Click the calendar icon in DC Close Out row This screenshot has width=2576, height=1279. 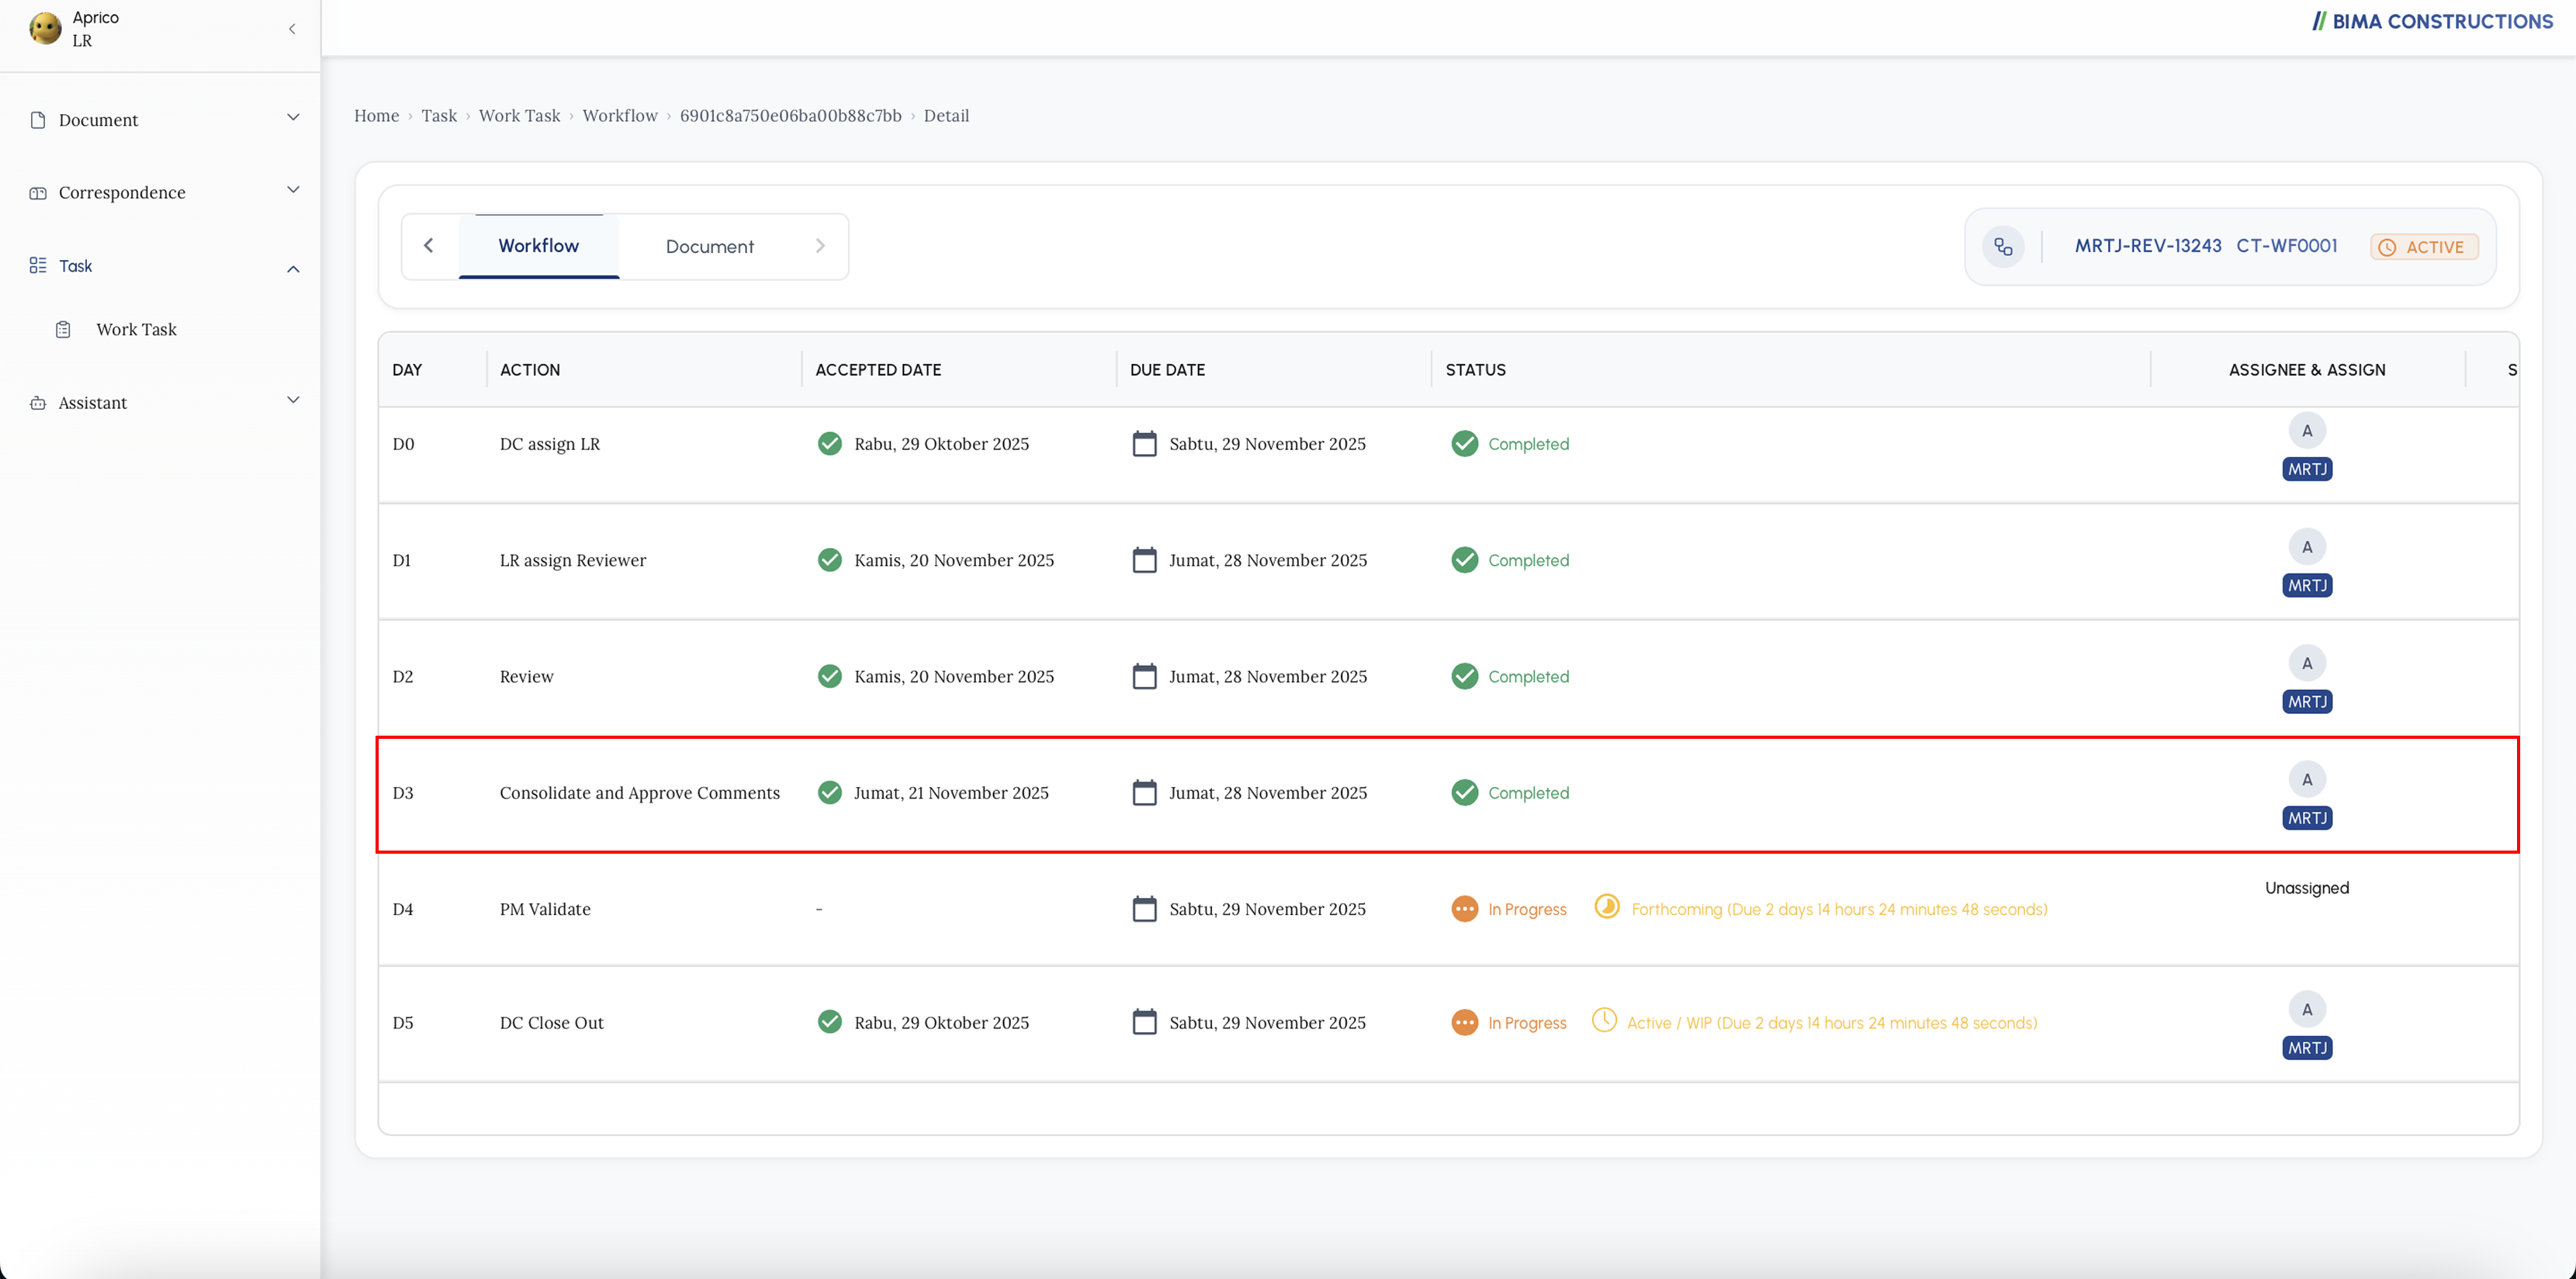tap(1144, 1022)
